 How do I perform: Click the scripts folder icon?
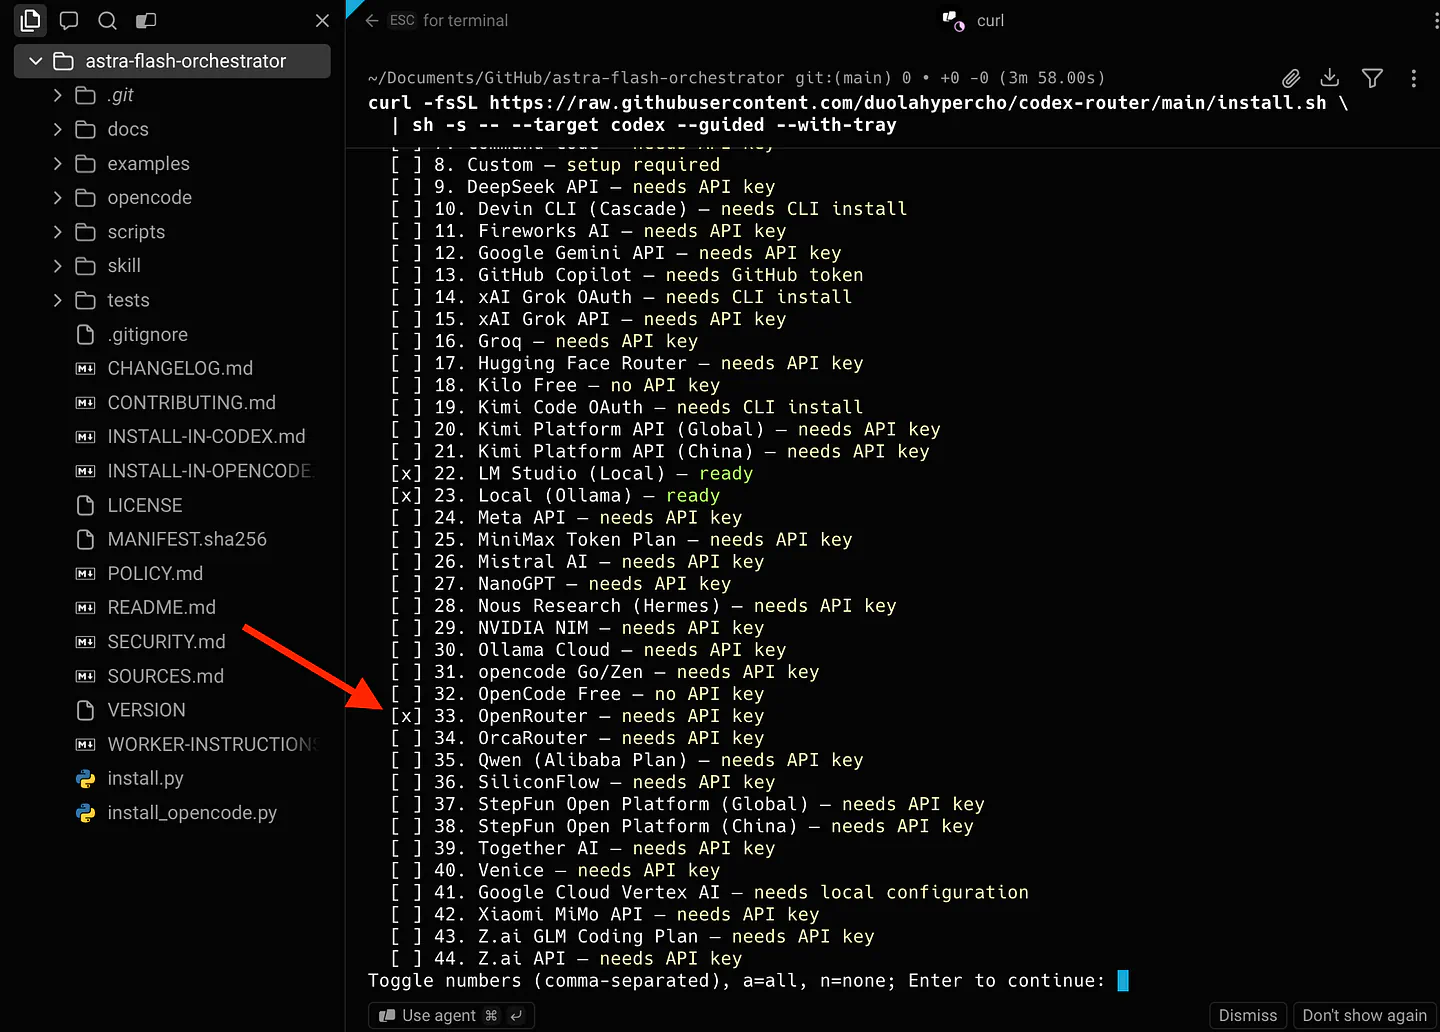point(86,232)
